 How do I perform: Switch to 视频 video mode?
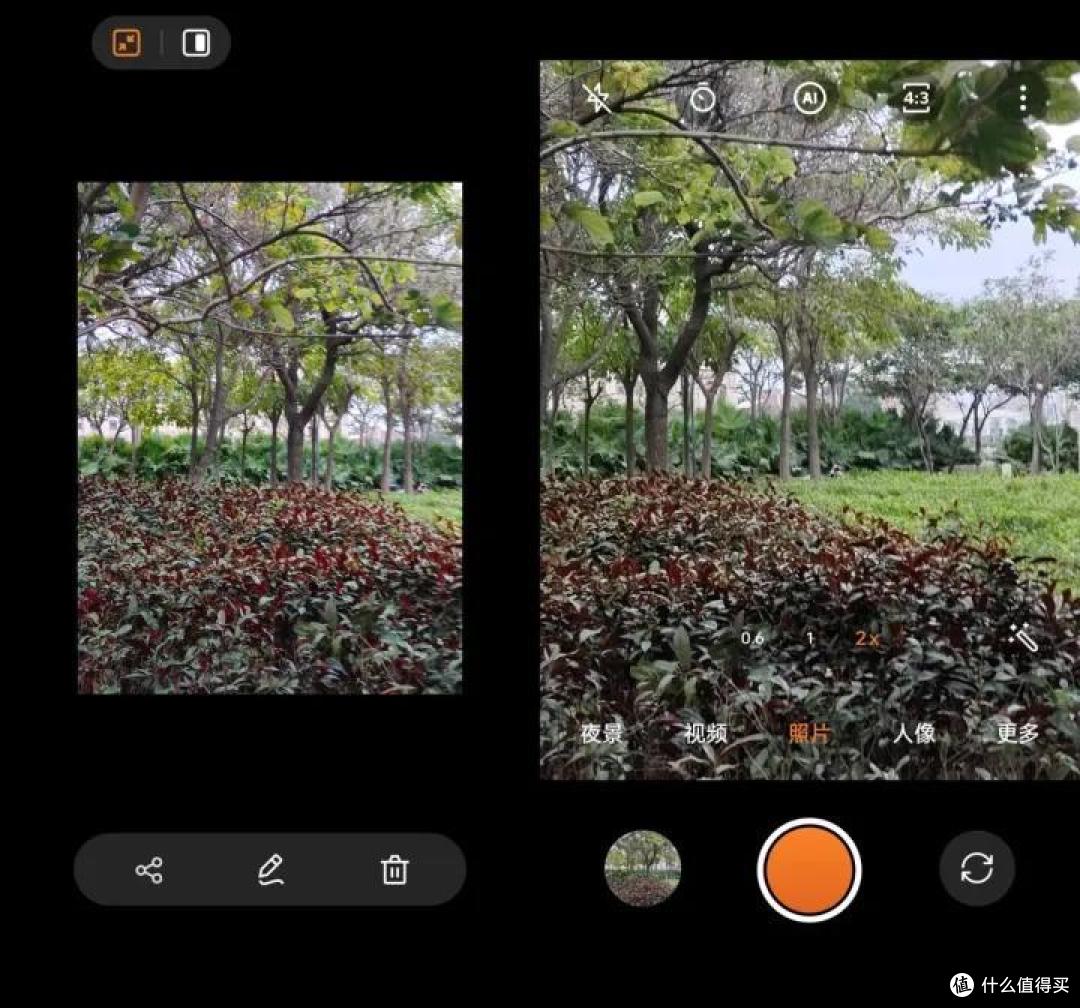point(705,733)
